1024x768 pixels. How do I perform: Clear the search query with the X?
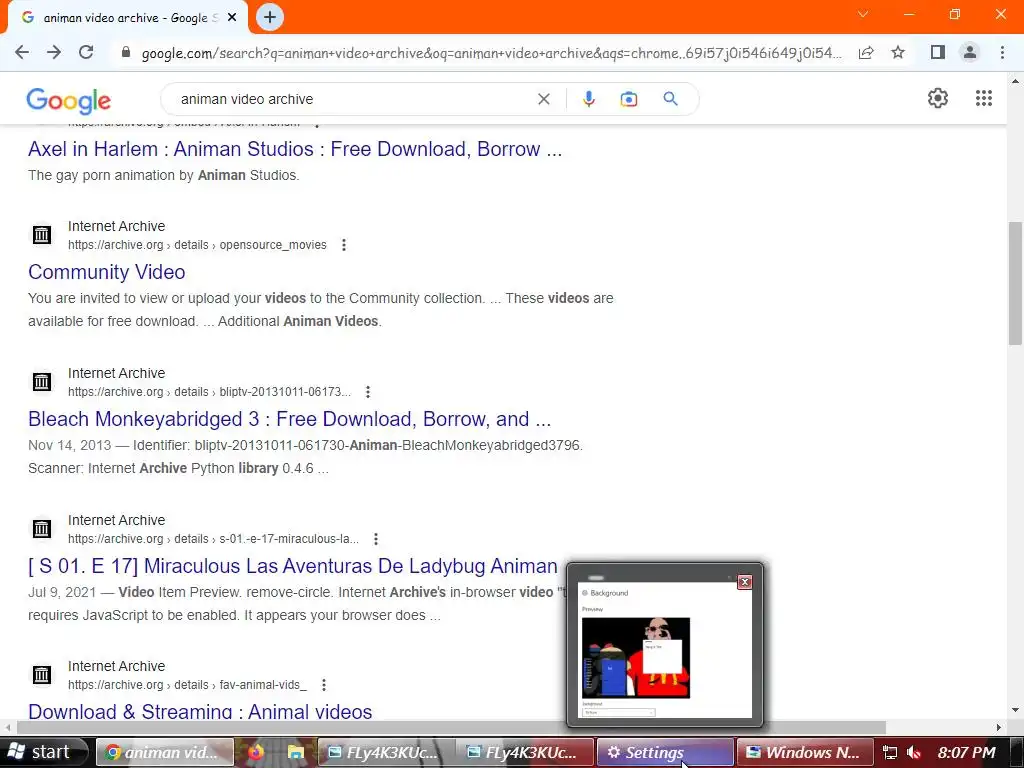[x=543, y=99]
